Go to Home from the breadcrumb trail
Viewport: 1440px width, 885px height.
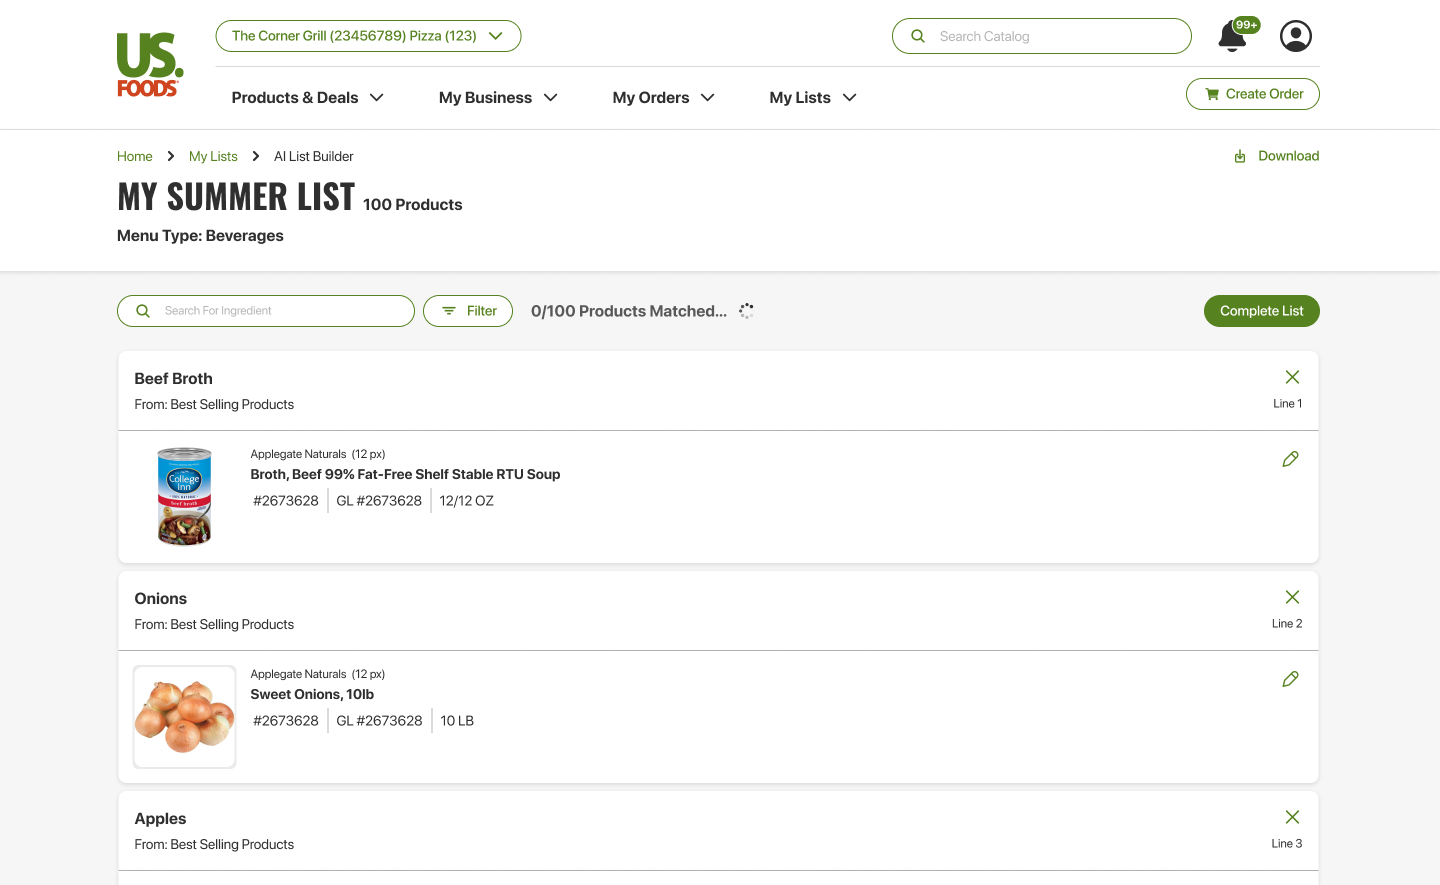(134, 156)
